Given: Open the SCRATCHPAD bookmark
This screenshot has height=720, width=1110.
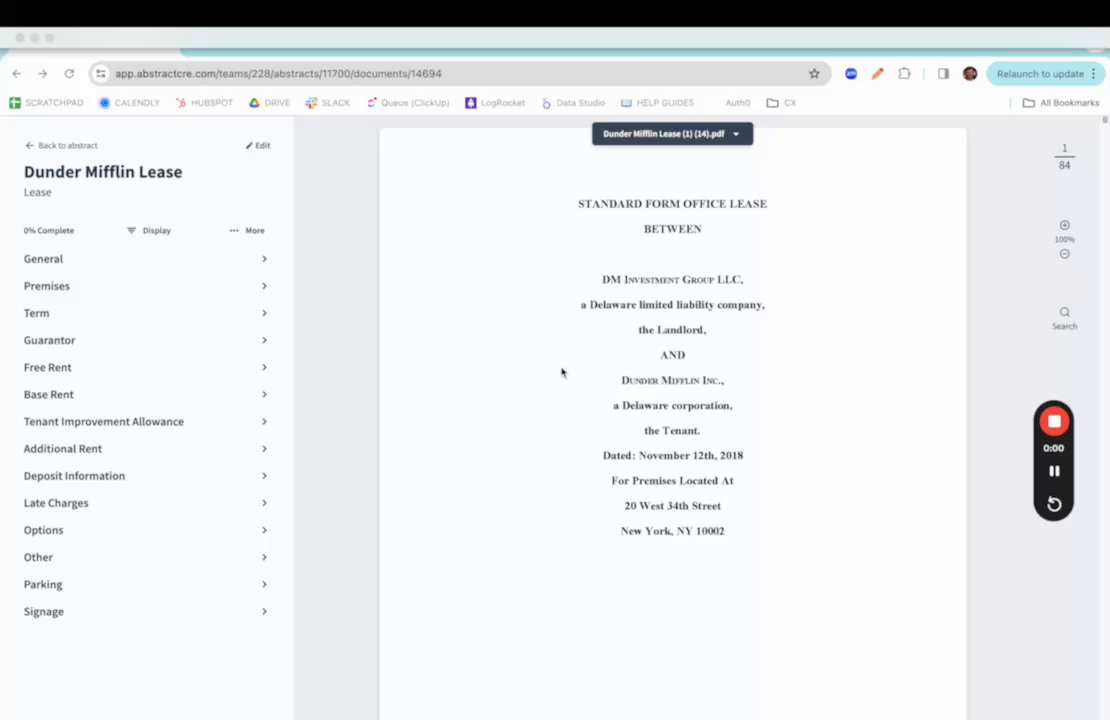Looking at the screenshot, I should tap(46, 103).
